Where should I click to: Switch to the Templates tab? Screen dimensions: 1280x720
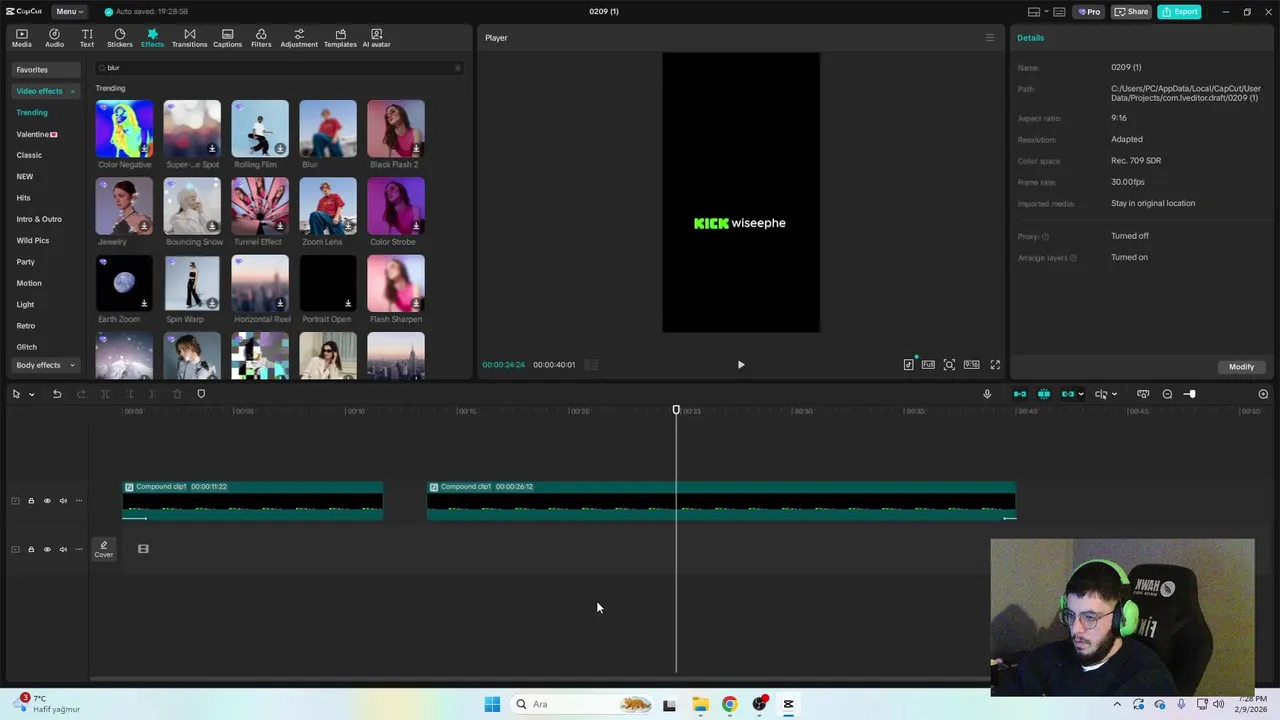point(340,38)
